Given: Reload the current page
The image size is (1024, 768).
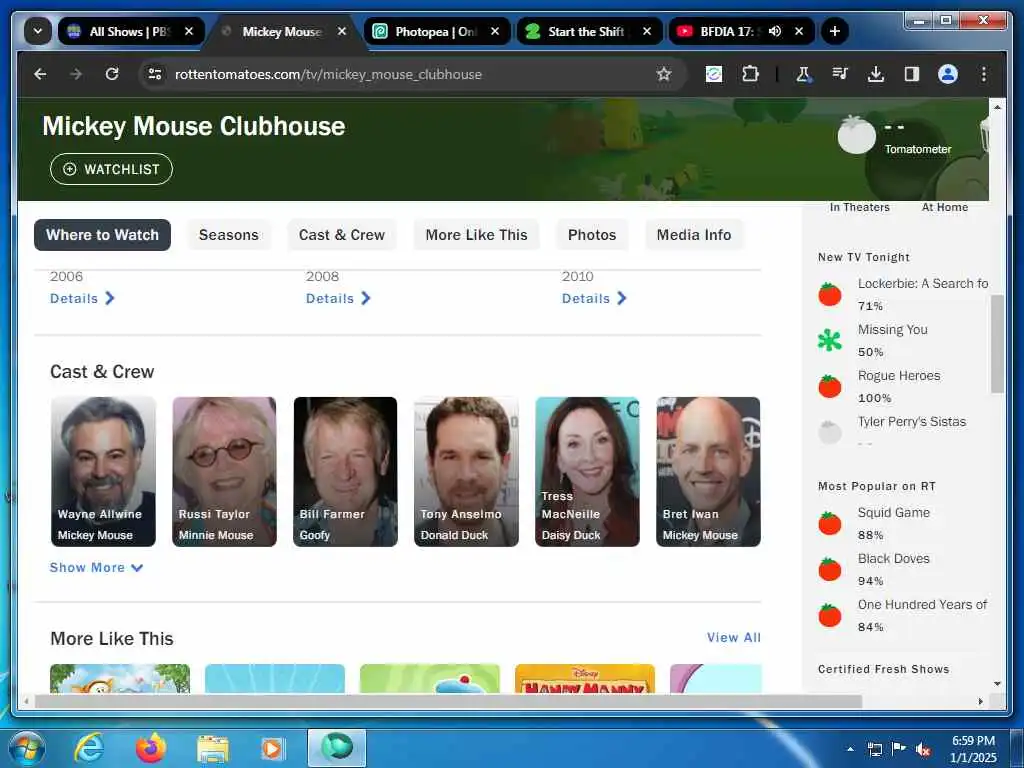Looking at the screenshot, I should coord(112,74).
